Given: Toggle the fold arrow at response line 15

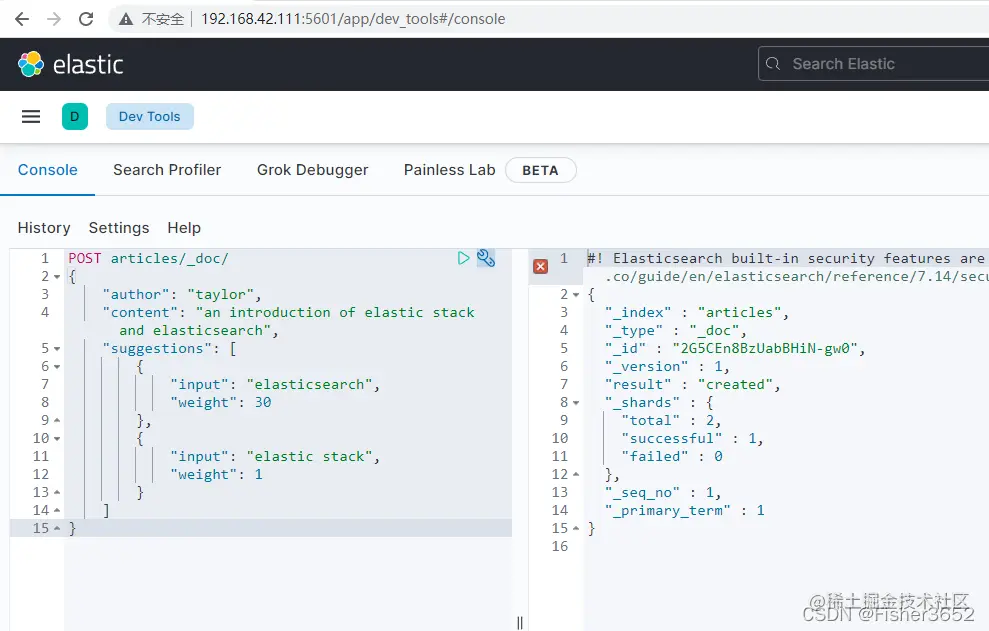Looking at the screenshot, I should (x=576, y=528).
